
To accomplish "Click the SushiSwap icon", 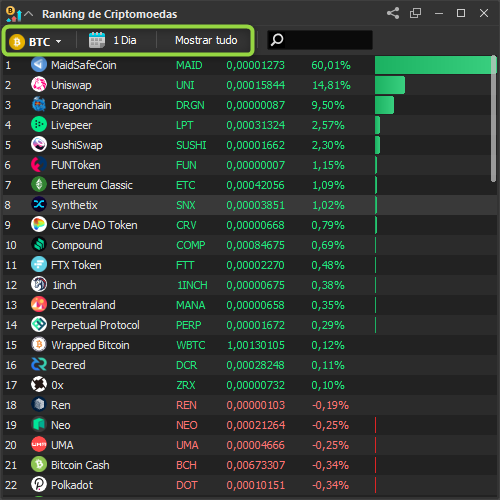I will click(x=39, y=145).
